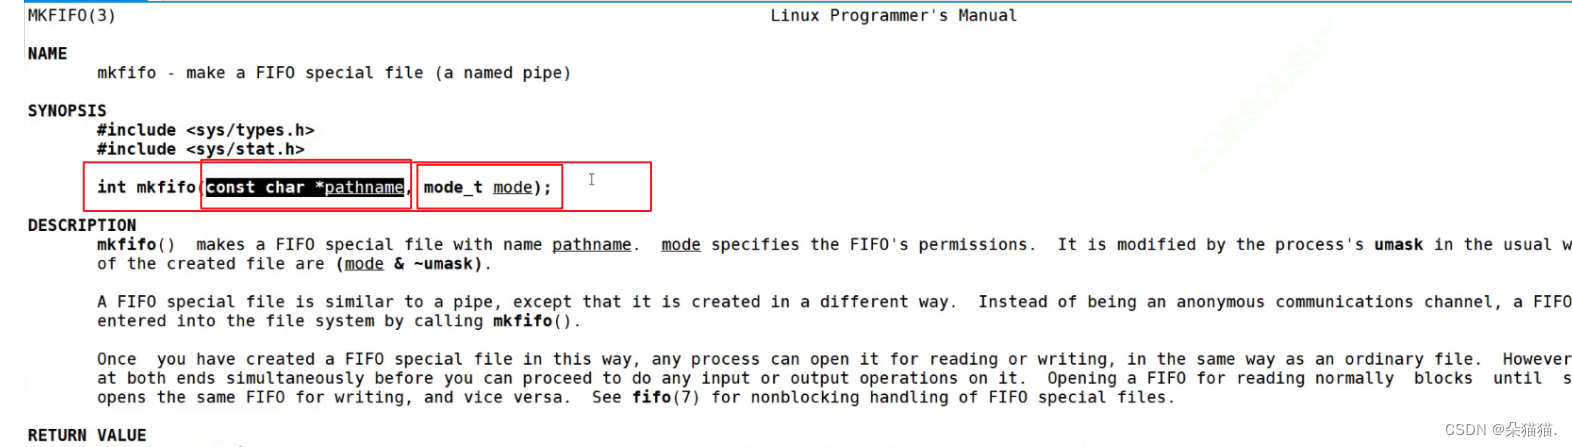Click the highlighted const char *pathname parameter

coord(305,188)
